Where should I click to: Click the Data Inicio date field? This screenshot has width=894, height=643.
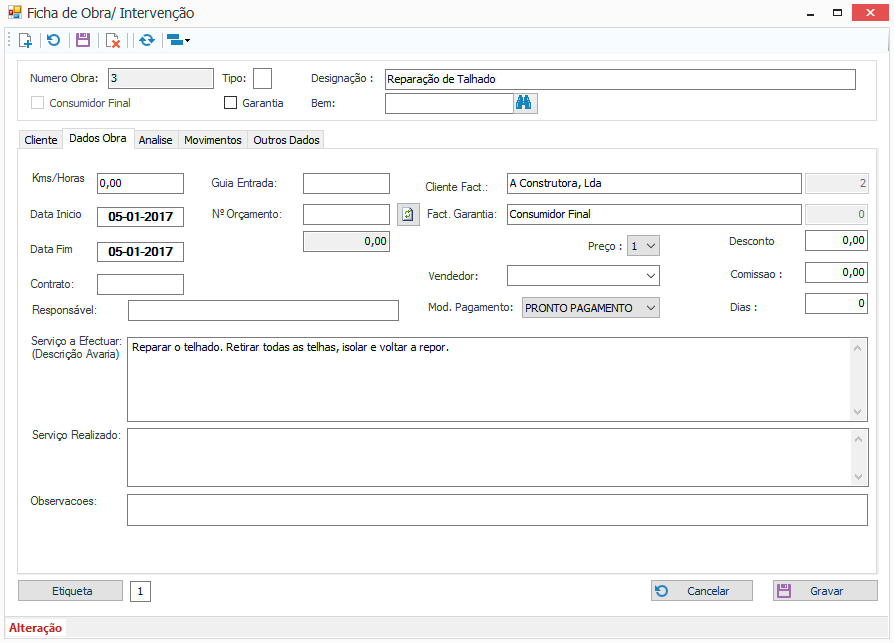click(140, 217)
